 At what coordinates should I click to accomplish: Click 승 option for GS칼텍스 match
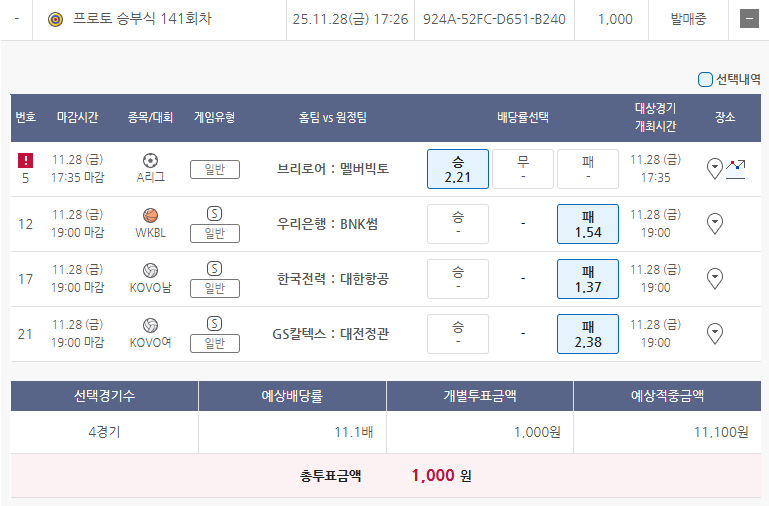[x=458, y=334]
